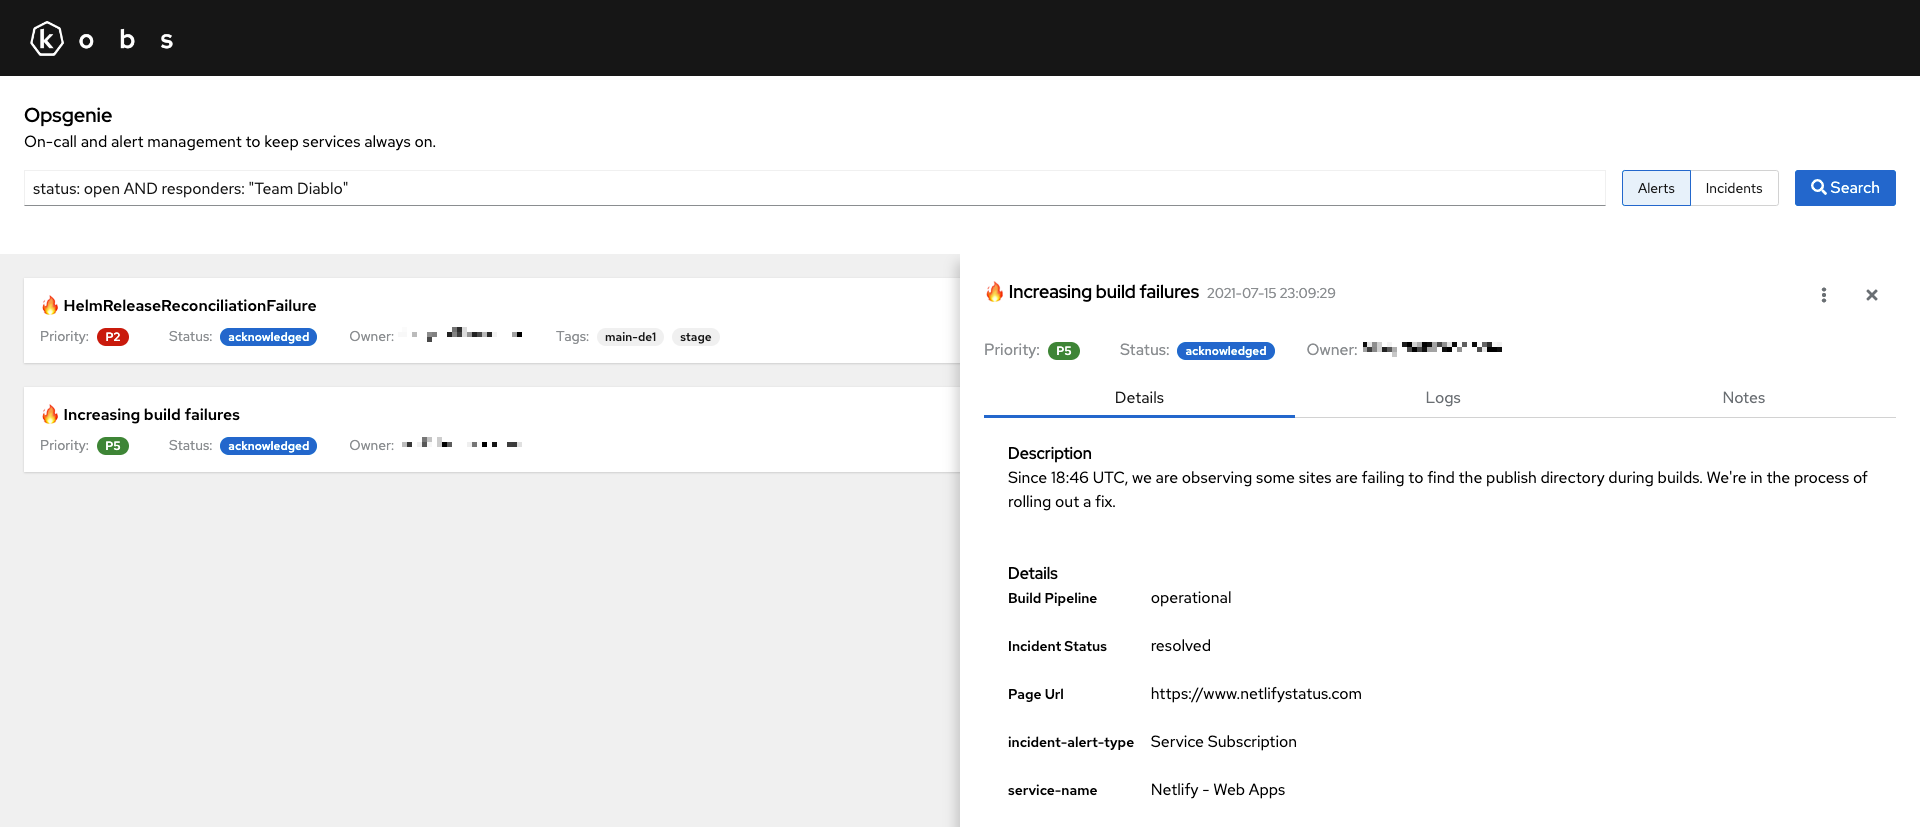Image resolution: width=1920 pixels, height=827 pixels.
Task: Close the alert details panel
Action: point(1872,295)
